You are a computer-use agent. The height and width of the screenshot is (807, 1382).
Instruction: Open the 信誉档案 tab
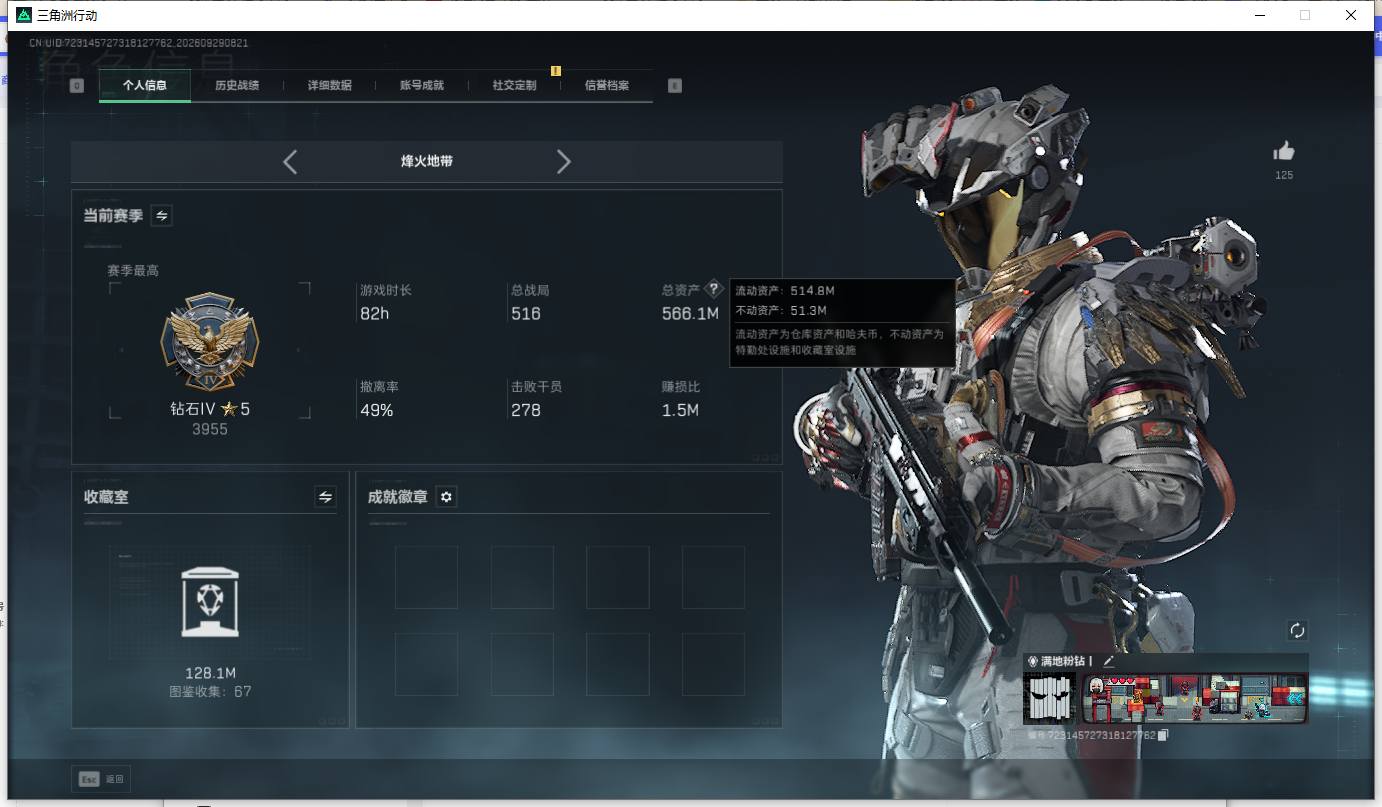tap(607, 86)
